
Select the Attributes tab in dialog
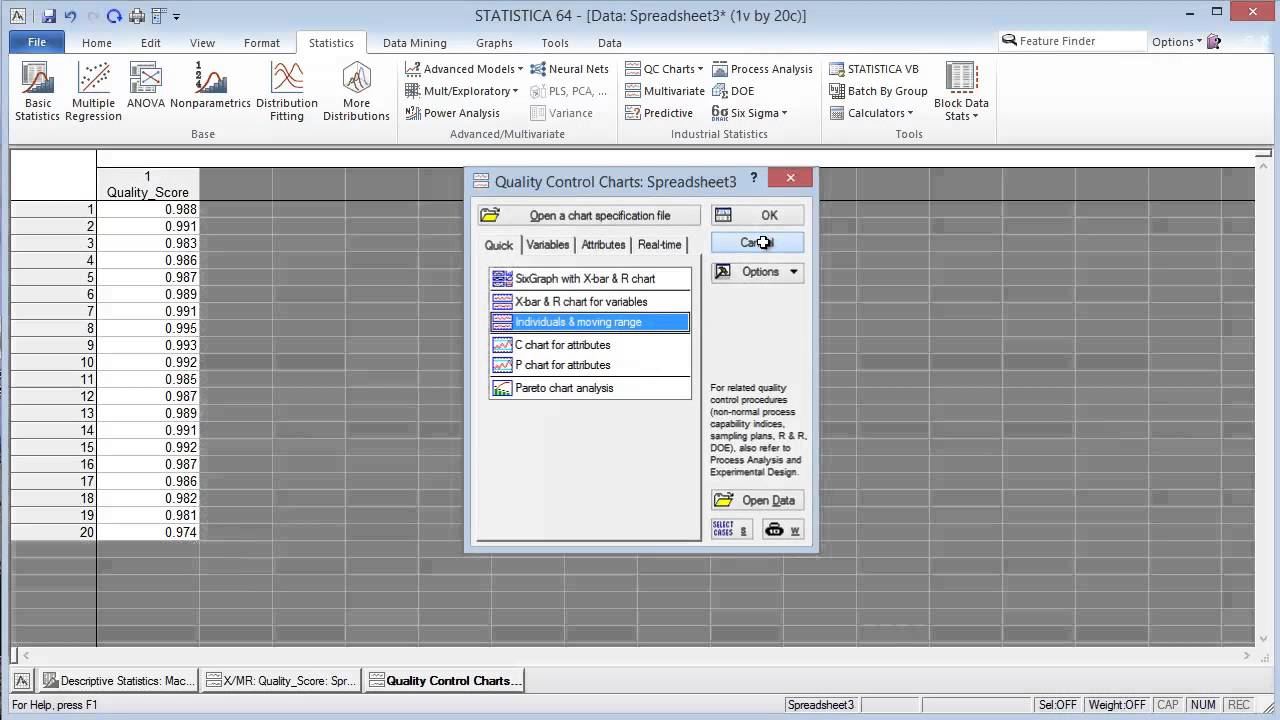(604, 245)
